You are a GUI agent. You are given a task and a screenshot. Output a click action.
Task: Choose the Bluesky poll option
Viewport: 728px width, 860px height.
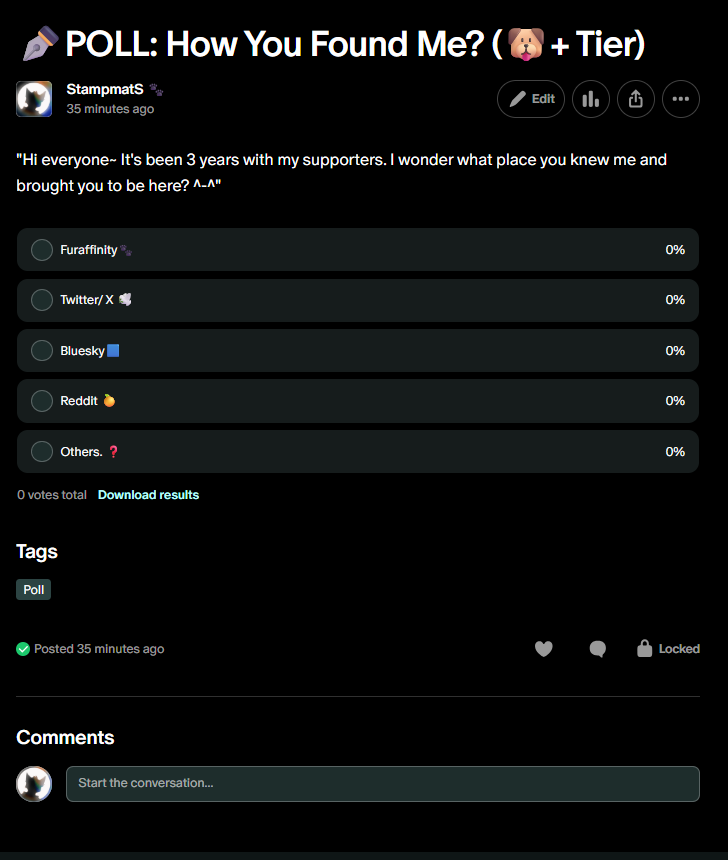[x=42, y=351]
